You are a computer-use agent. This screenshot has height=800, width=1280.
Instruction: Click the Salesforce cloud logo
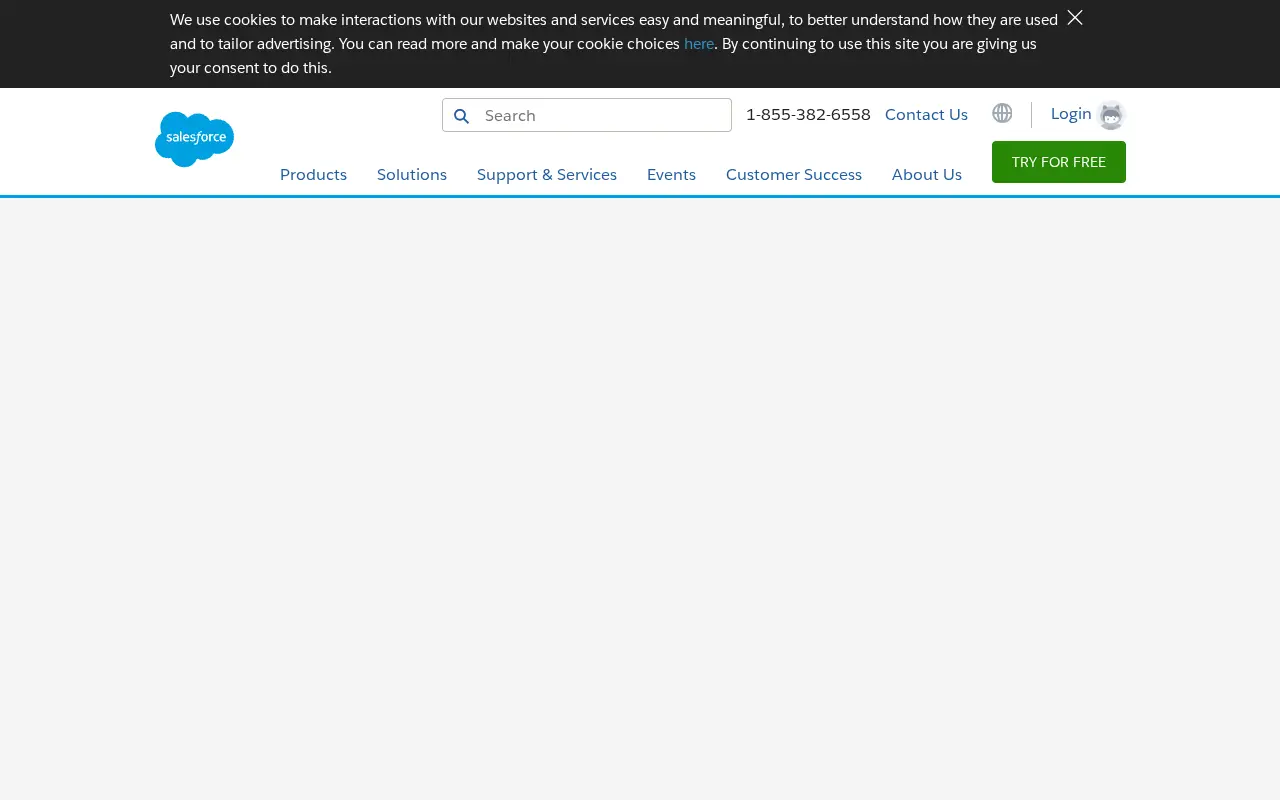194,139
